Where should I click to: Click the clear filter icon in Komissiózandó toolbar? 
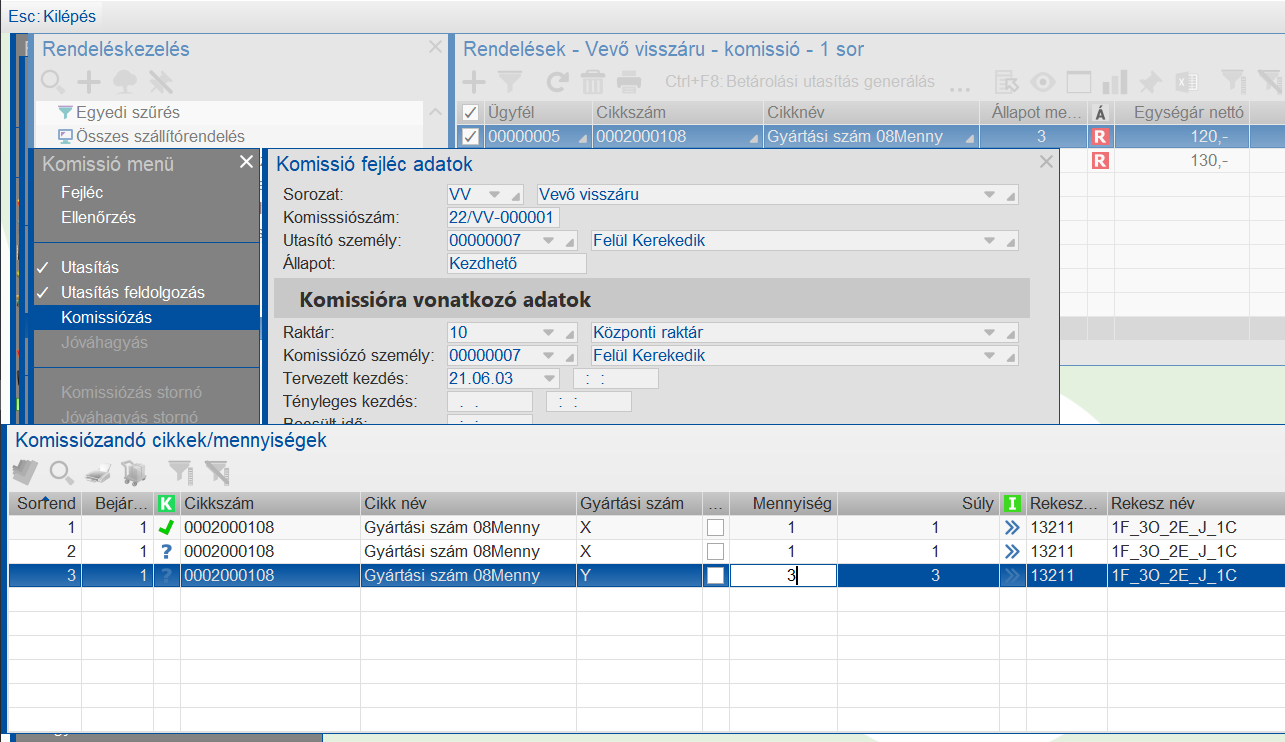tap(215, 472)
